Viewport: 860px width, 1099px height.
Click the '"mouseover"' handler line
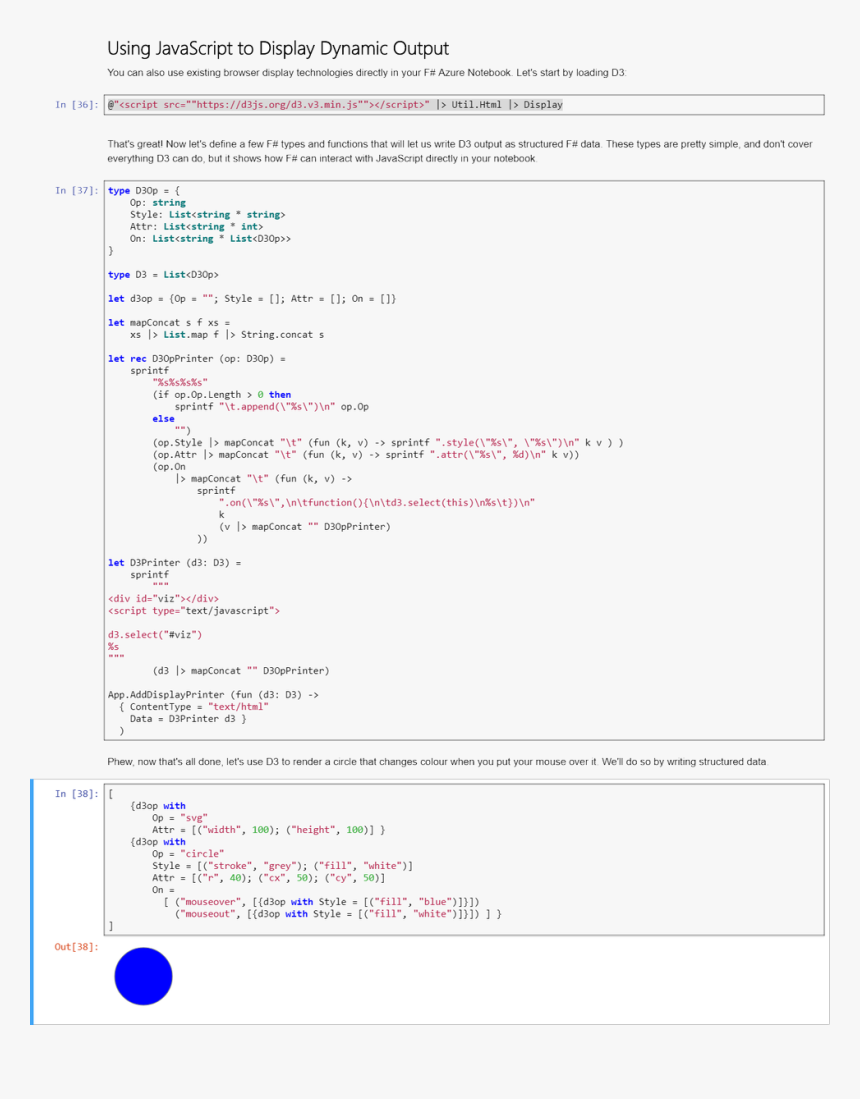tap(322, 902)
